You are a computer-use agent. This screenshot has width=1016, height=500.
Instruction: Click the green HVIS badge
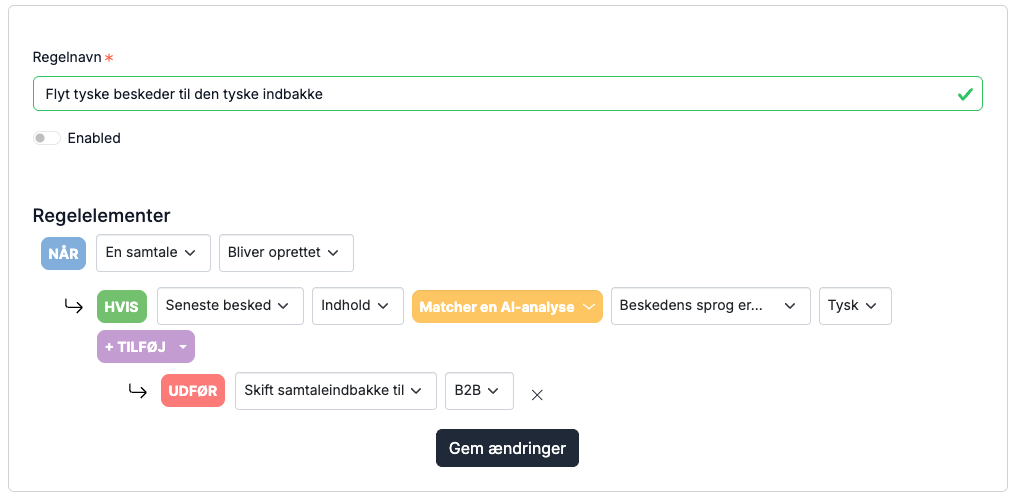click(122, 306)
